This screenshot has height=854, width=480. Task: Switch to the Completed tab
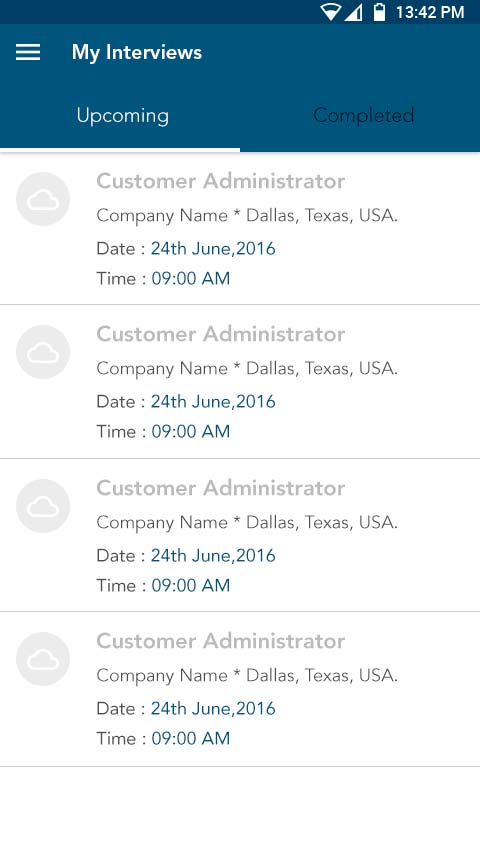(363, 115)
